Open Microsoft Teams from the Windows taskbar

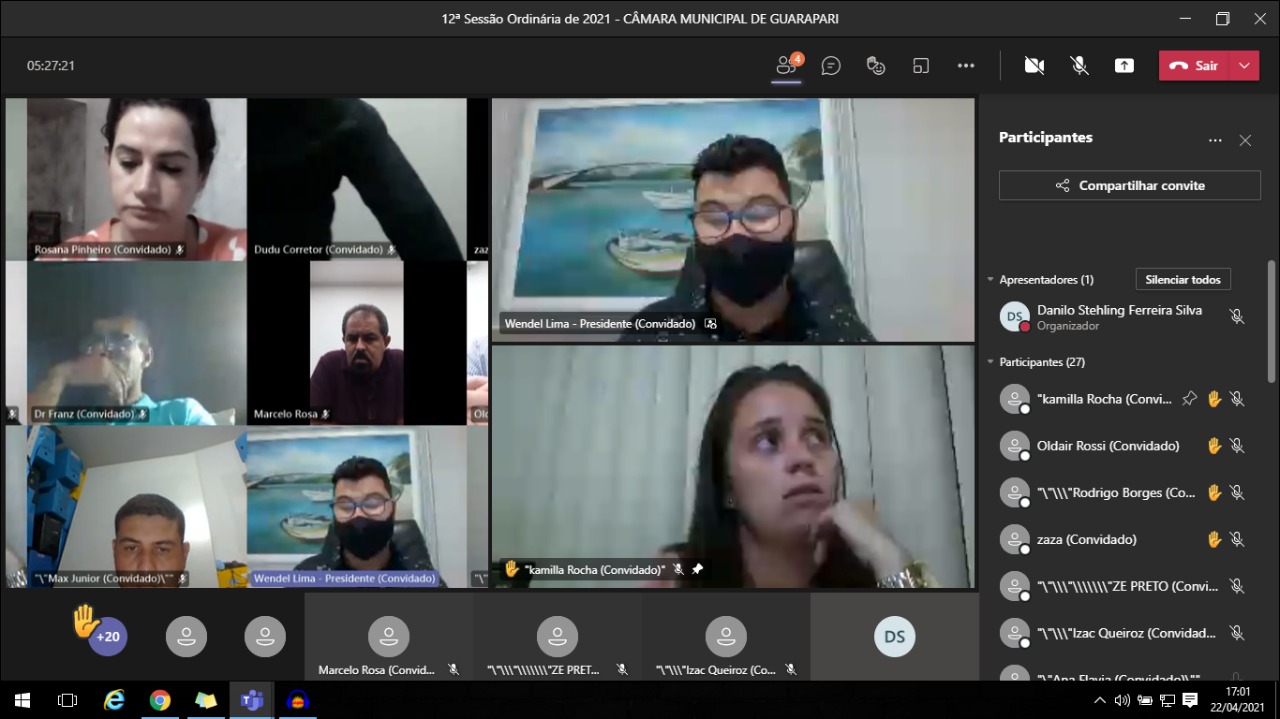(x=251, y=700)
